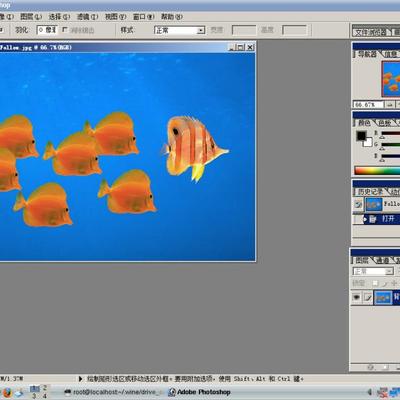400x400 pixels.
Task: Click the zoom out icon in Navigator
Action: coord(389,105)
